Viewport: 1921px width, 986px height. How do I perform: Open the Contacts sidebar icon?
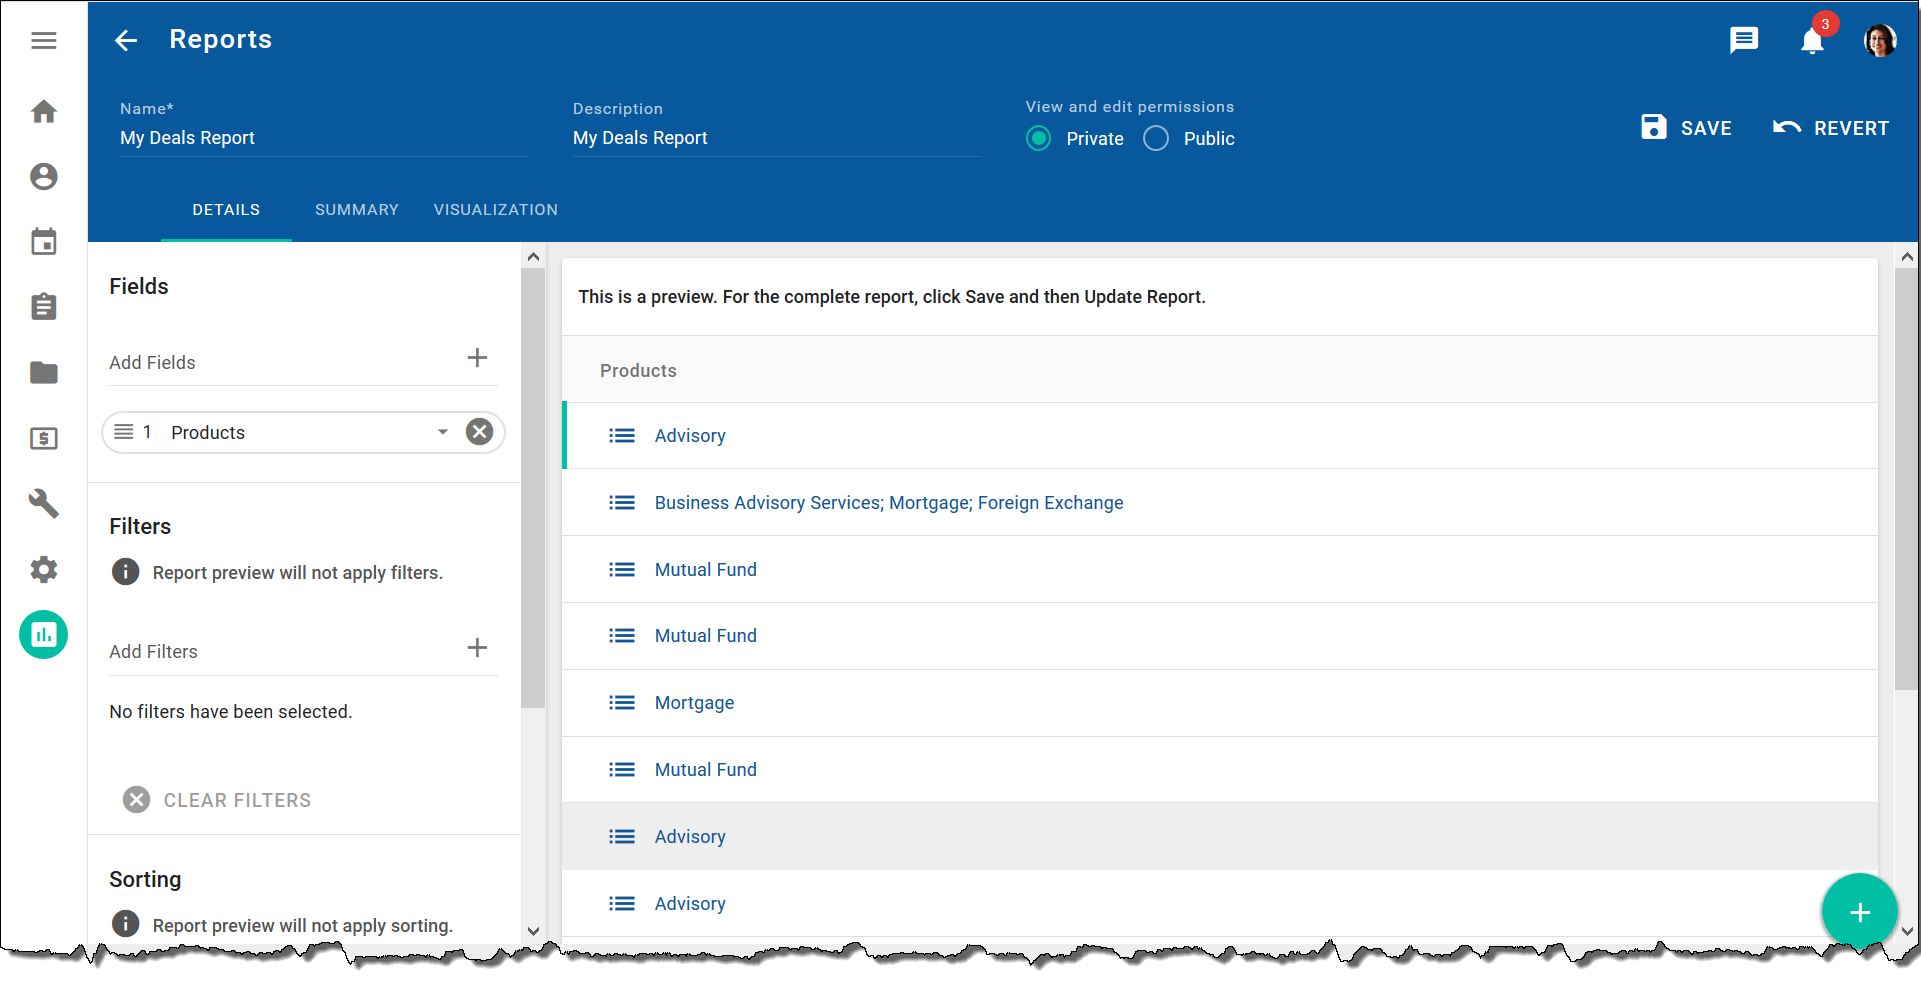coord(43,177)
